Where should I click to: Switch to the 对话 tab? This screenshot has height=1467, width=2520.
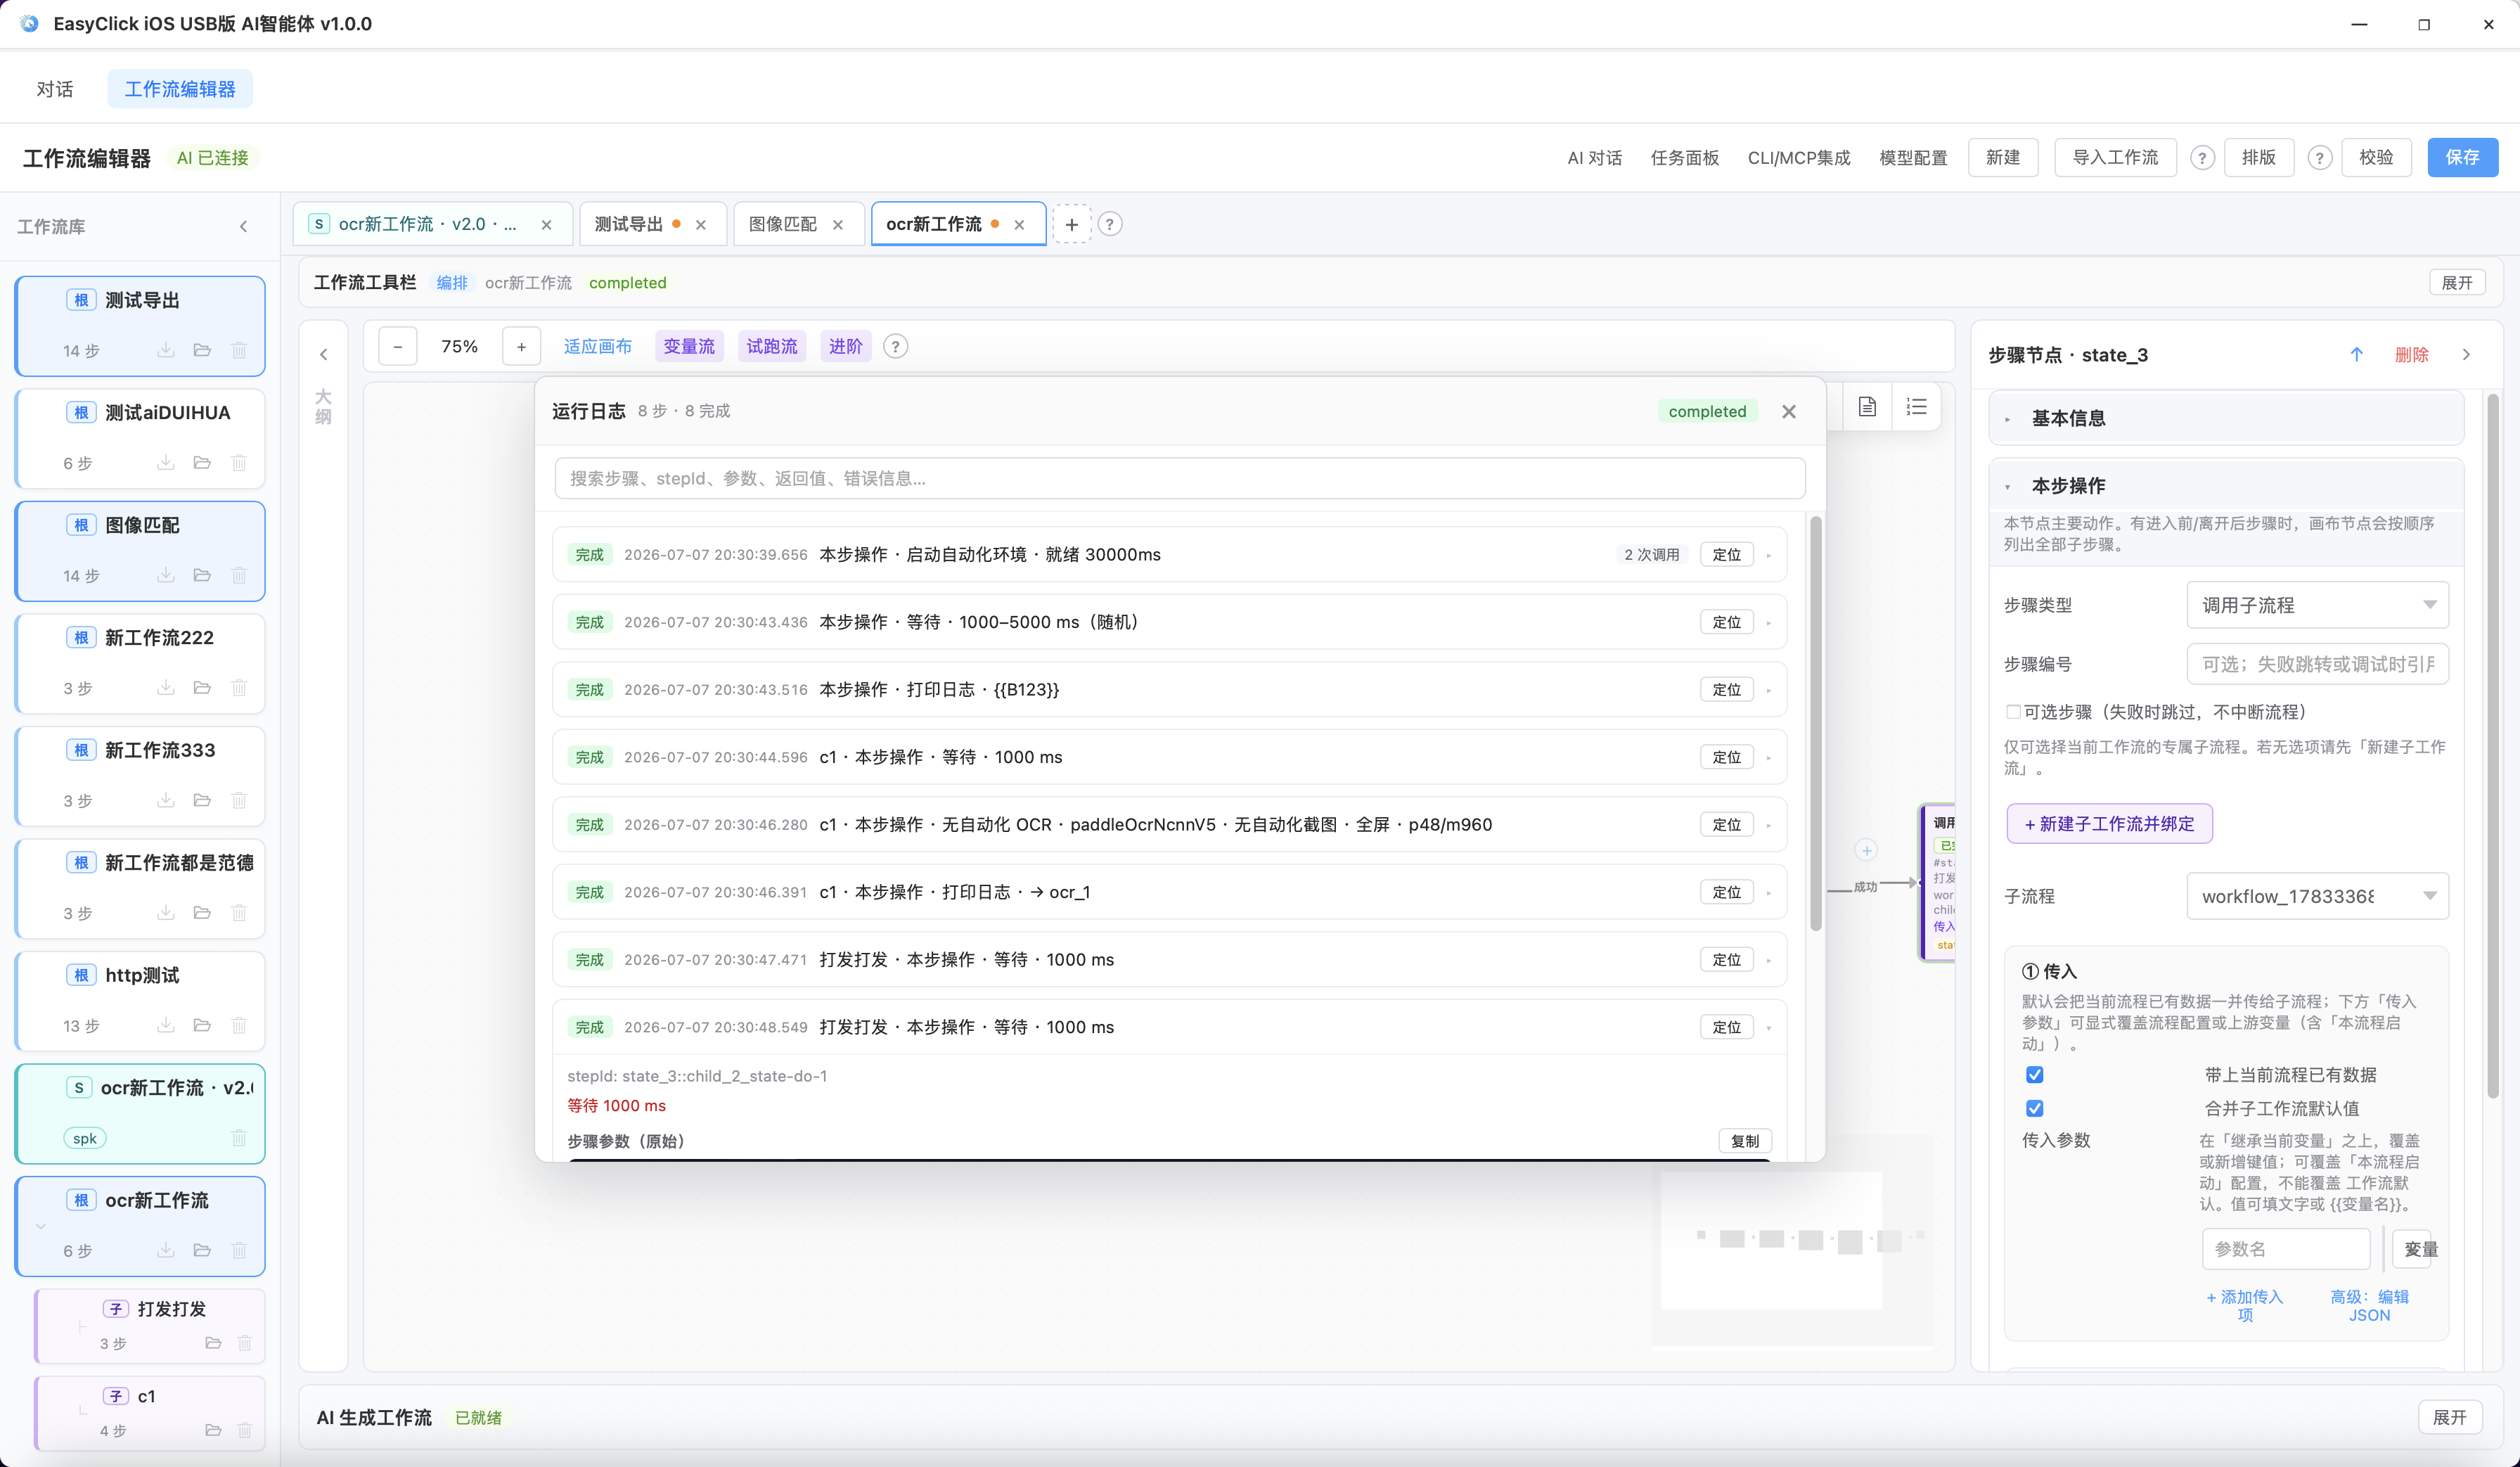pyautogui.click(x=55, y=89)
